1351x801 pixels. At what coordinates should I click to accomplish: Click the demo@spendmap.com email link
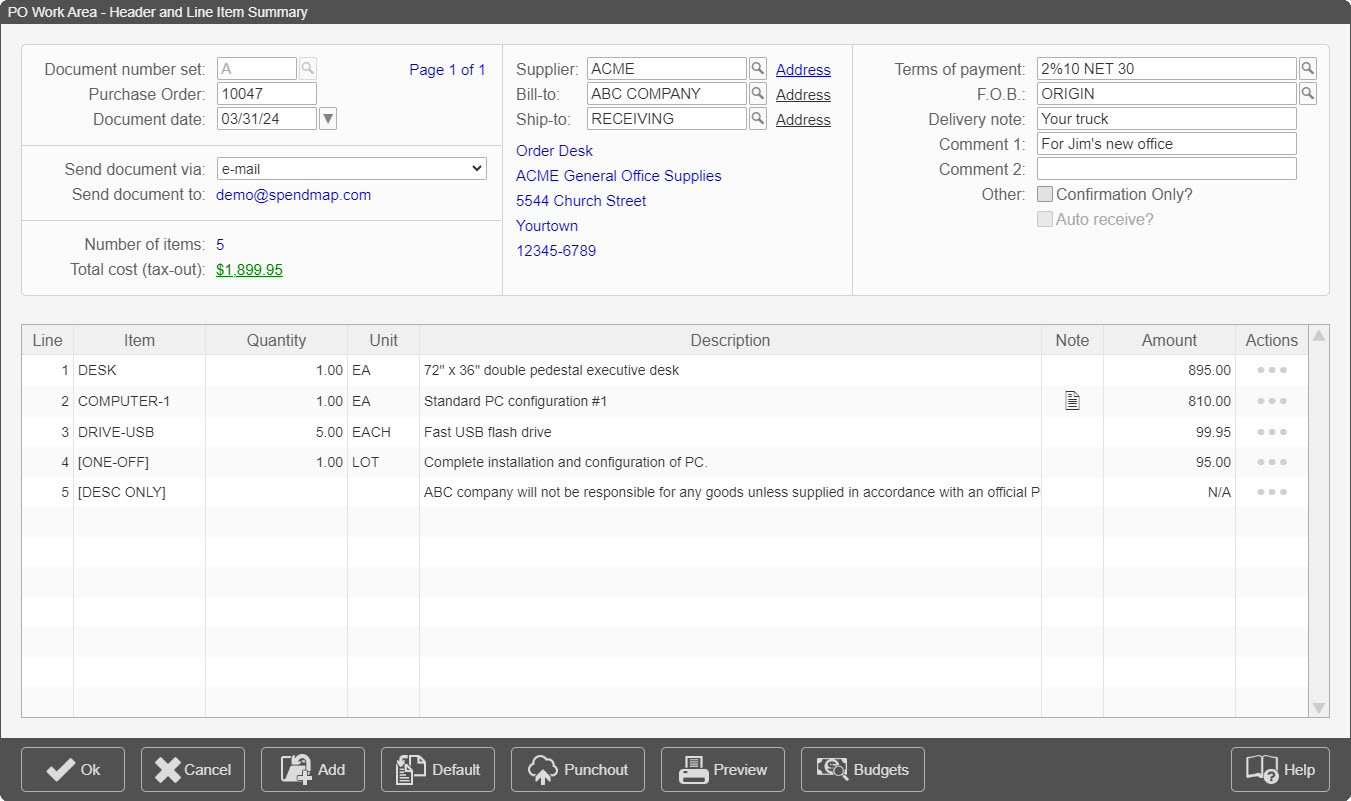point(293,194)
